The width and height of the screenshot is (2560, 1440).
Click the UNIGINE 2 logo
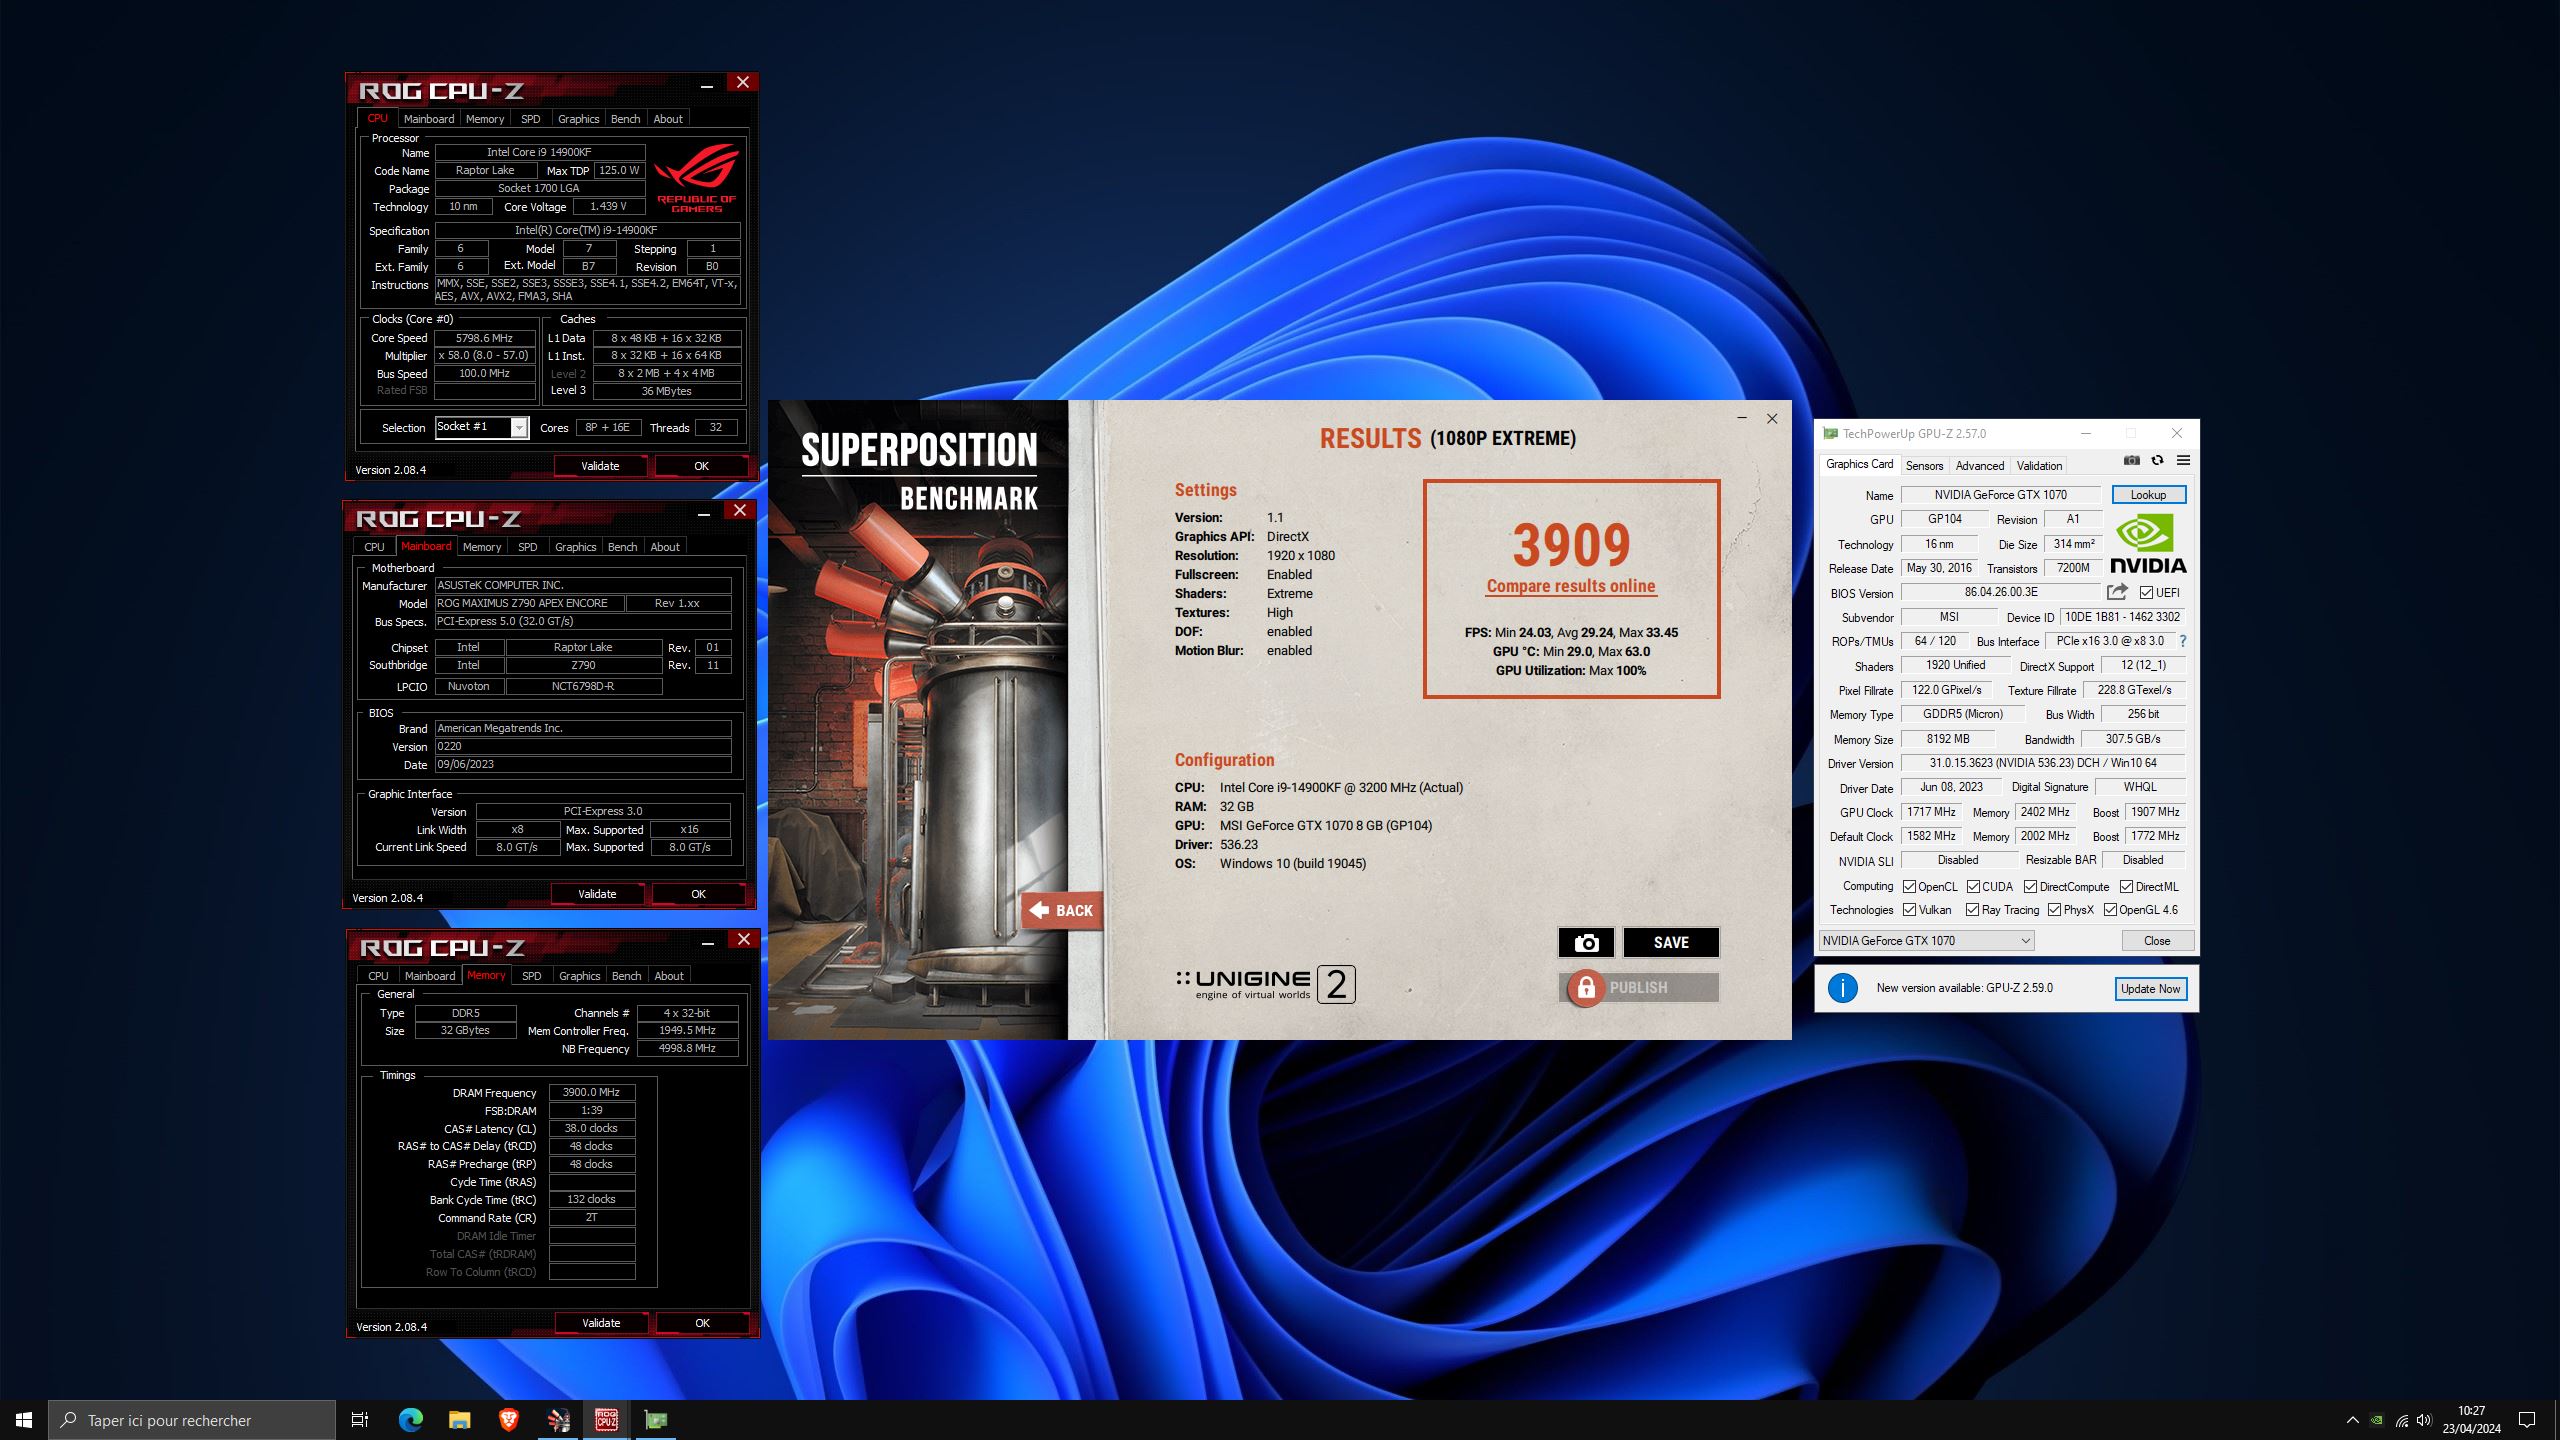click(x=1265, y=984)
